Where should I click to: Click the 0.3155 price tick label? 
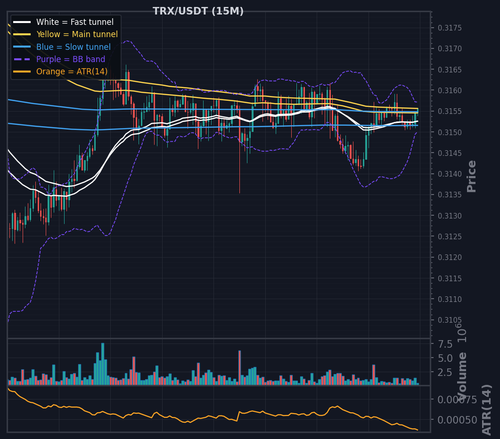450,111
